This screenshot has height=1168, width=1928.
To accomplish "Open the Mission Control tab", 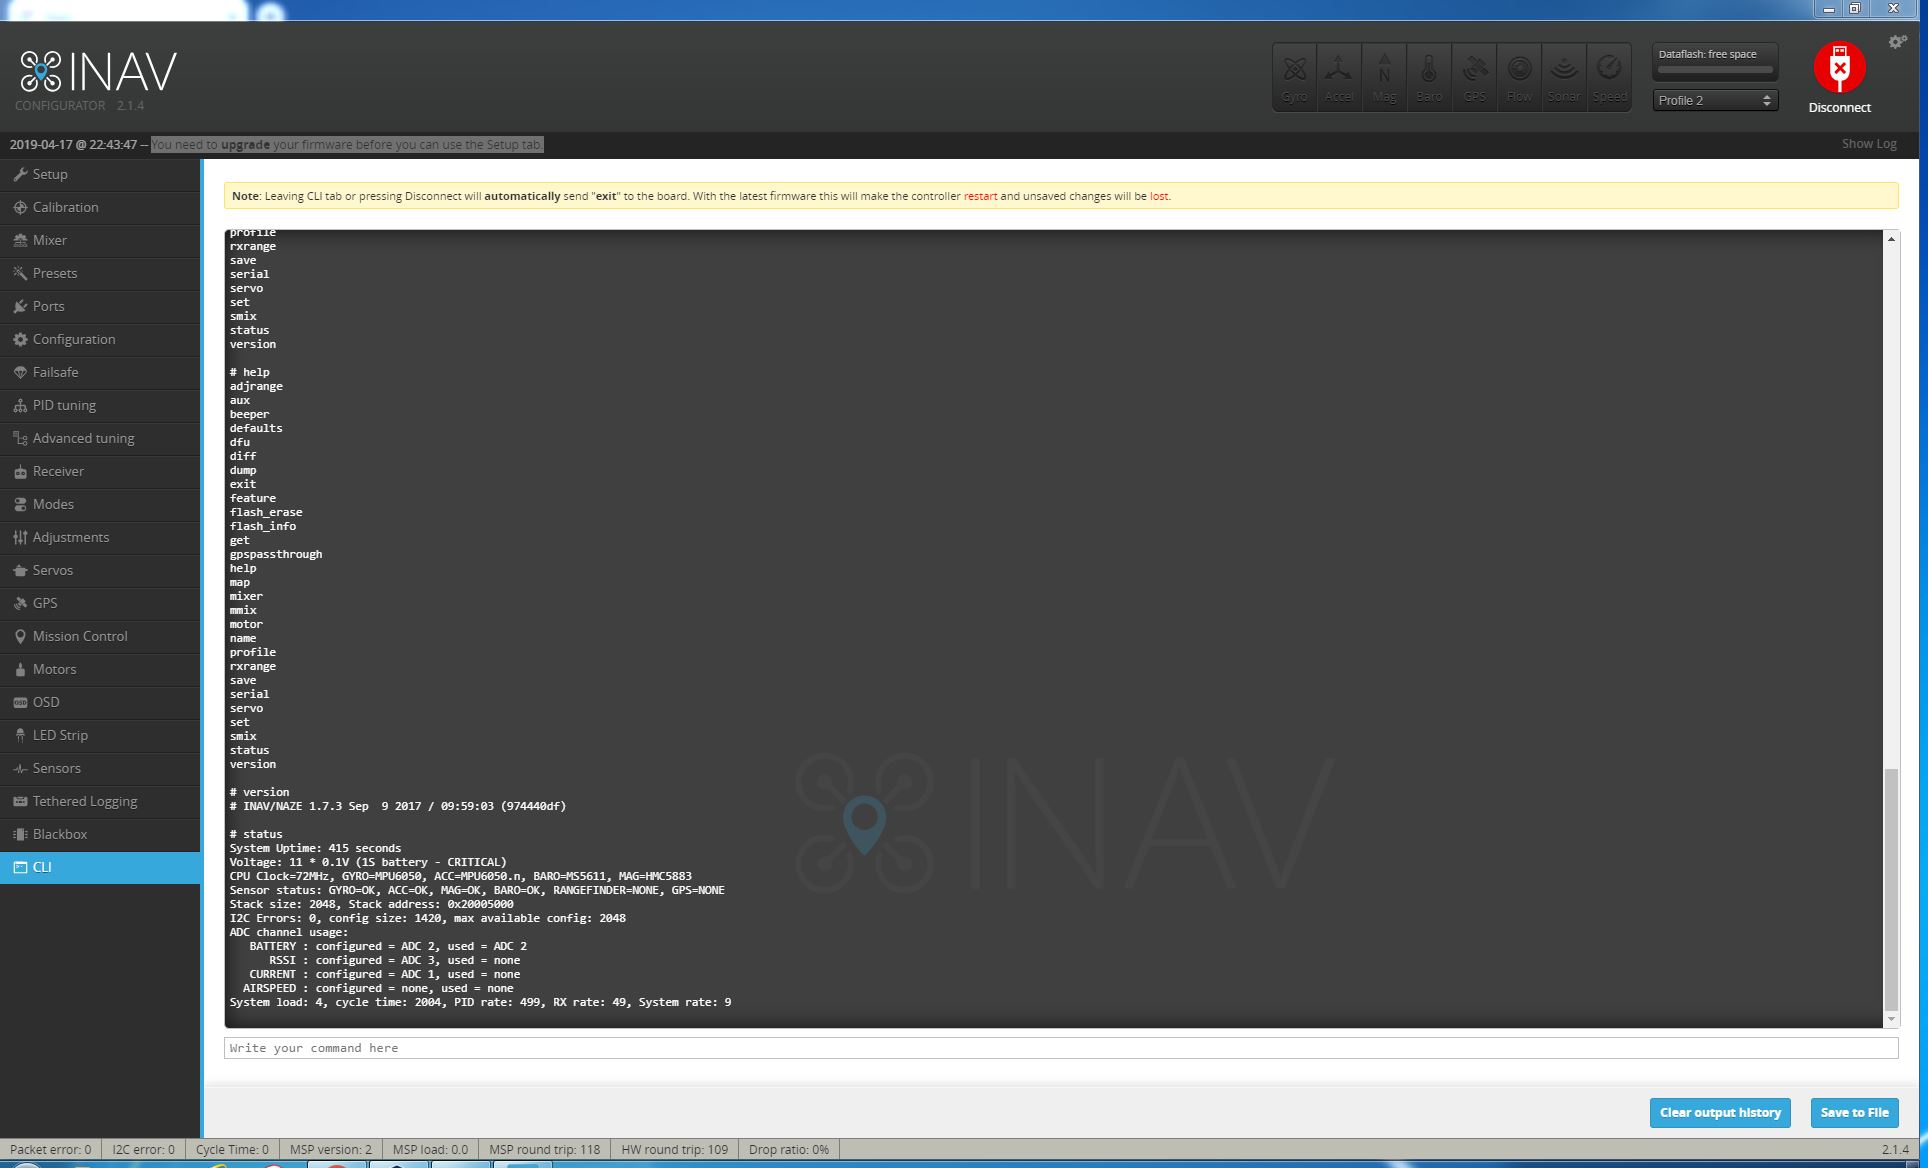I will [x=80, y=636].
